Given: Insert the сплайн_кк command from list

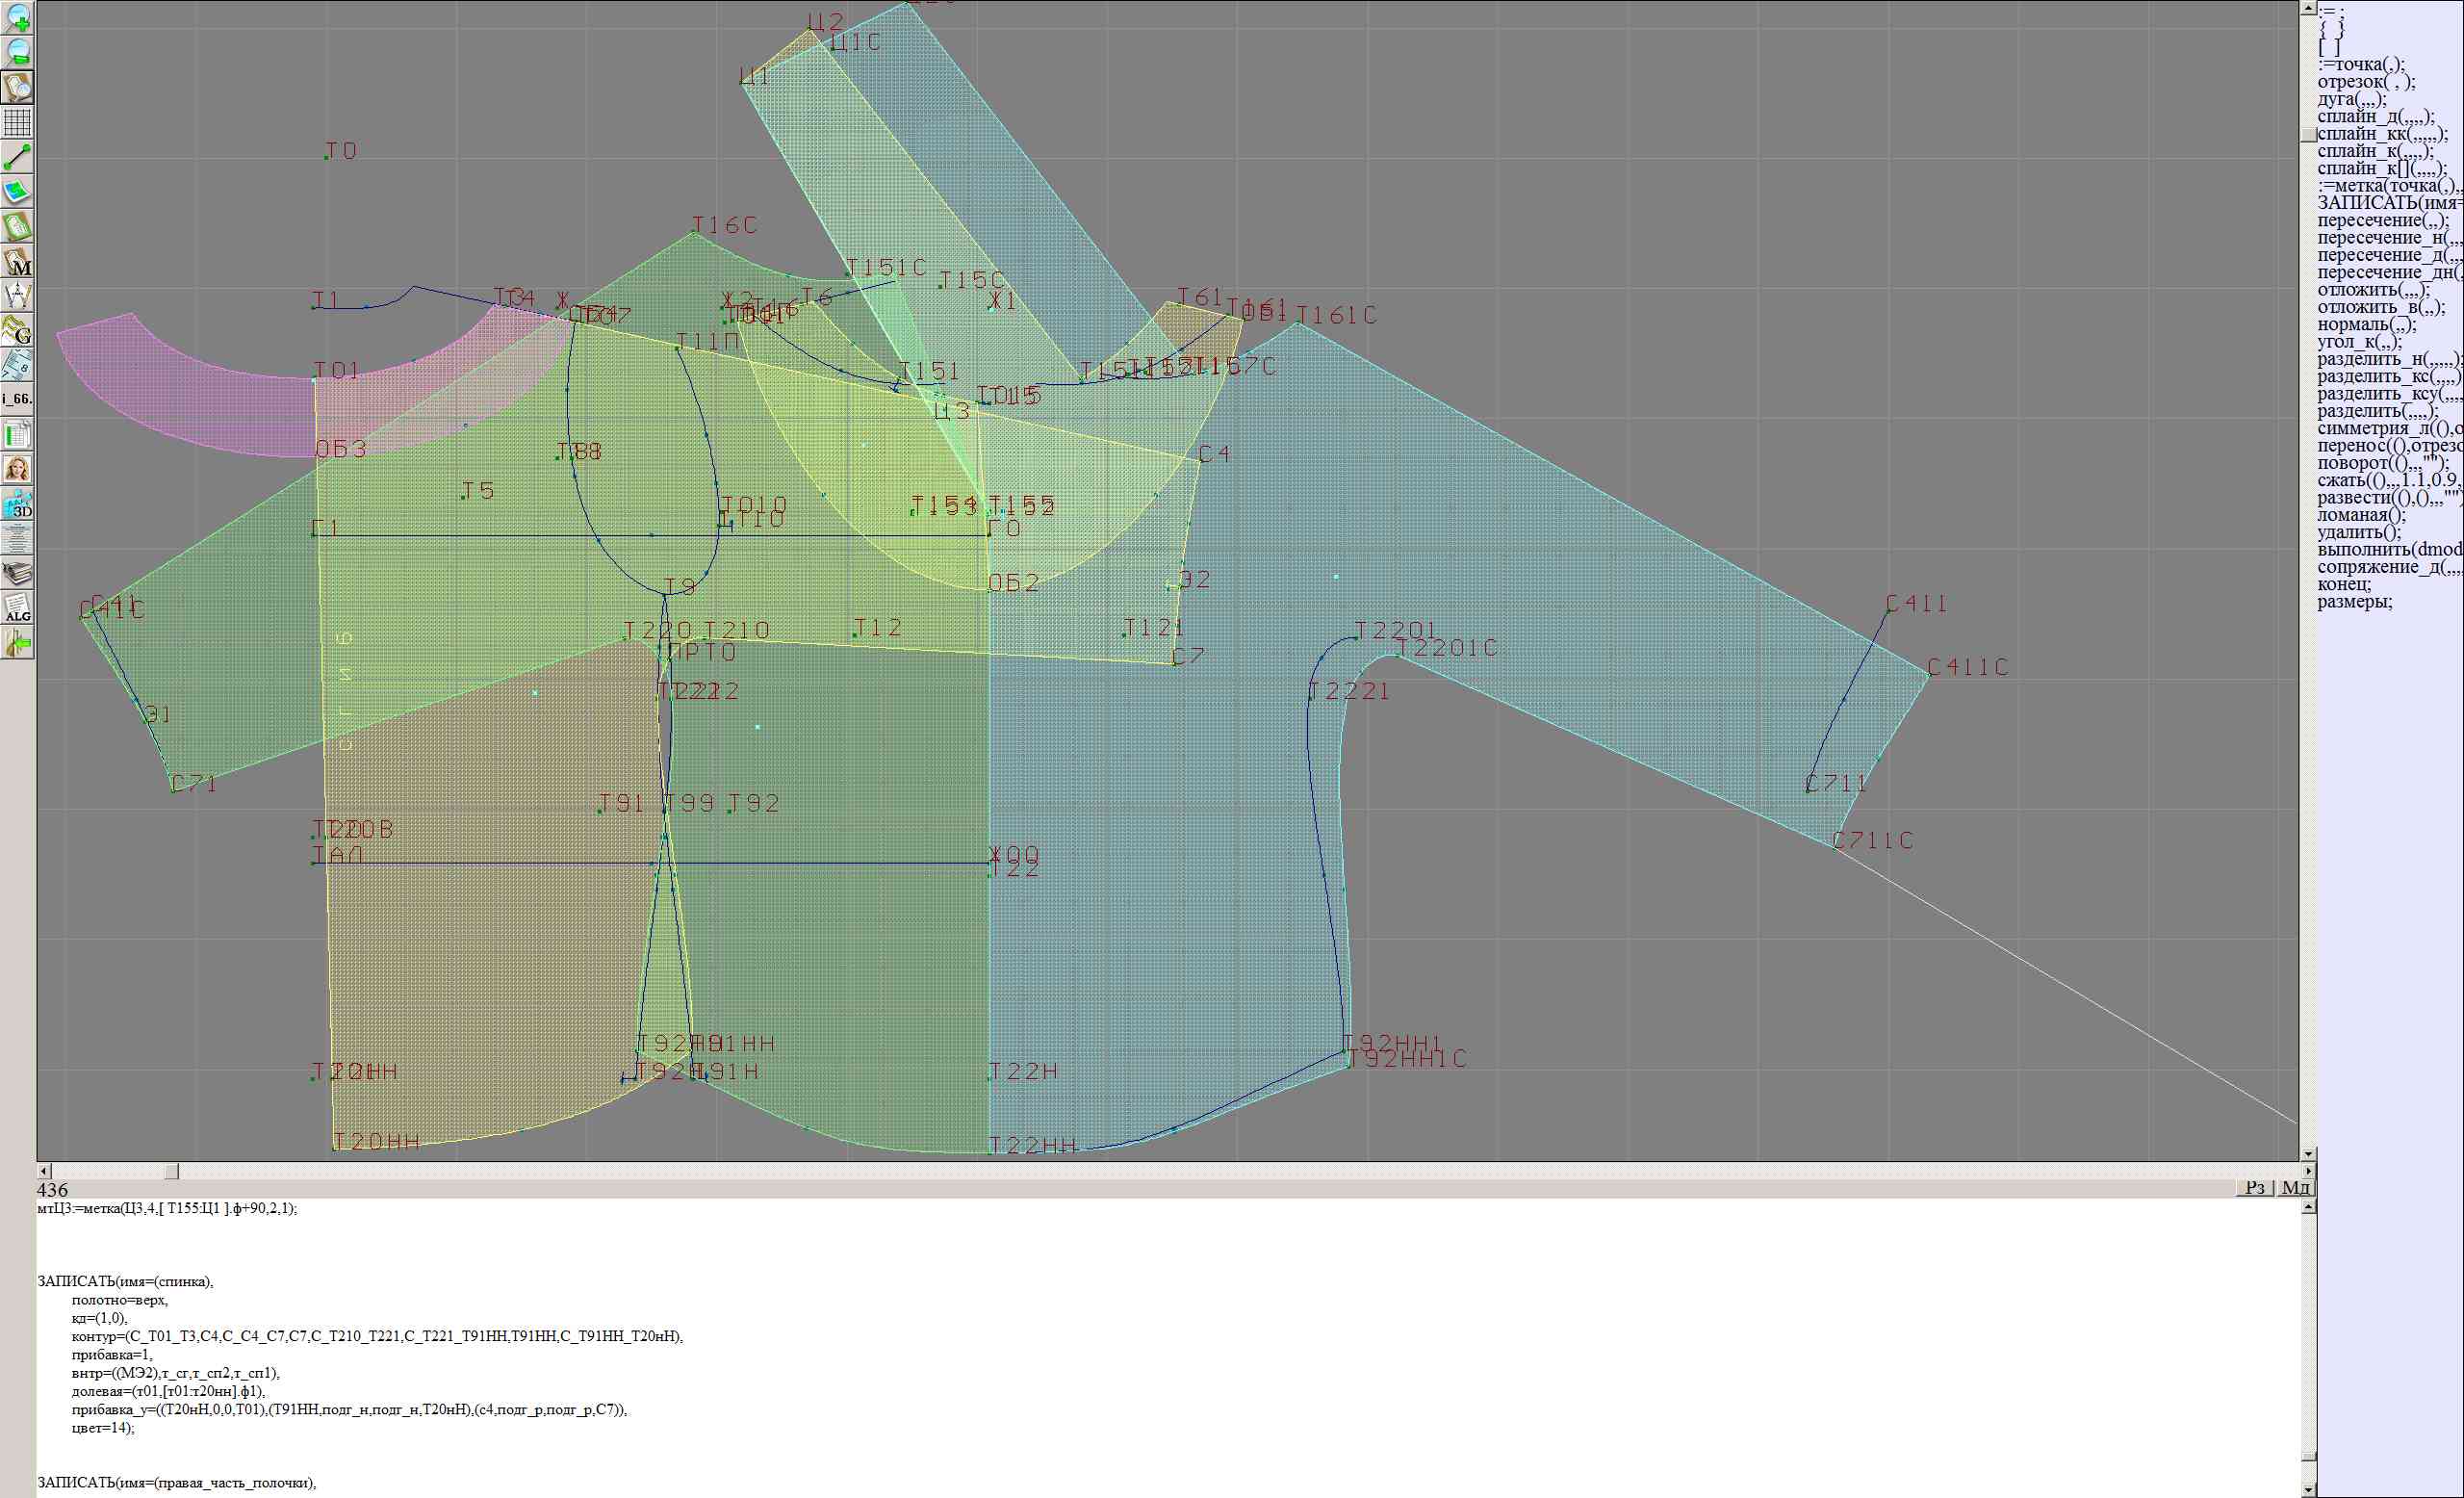Looking at the screenshot, I should (x=2382, y=134).
